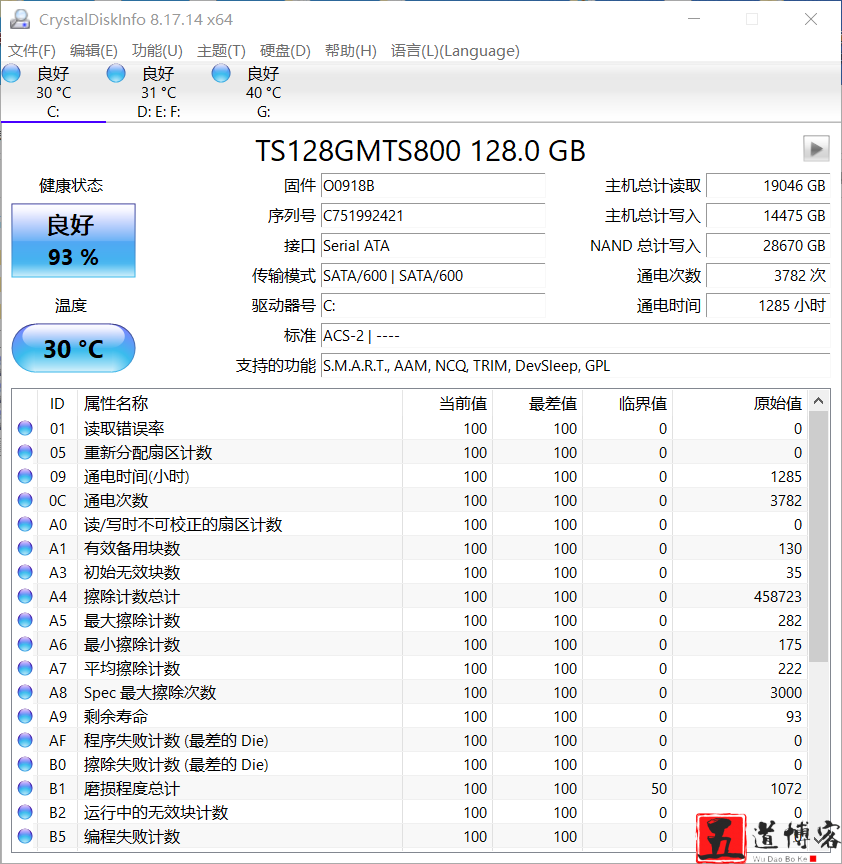Click the 传输模式 SATA/600 field
This screenshot has height=864, width=842.
point(433,276)
